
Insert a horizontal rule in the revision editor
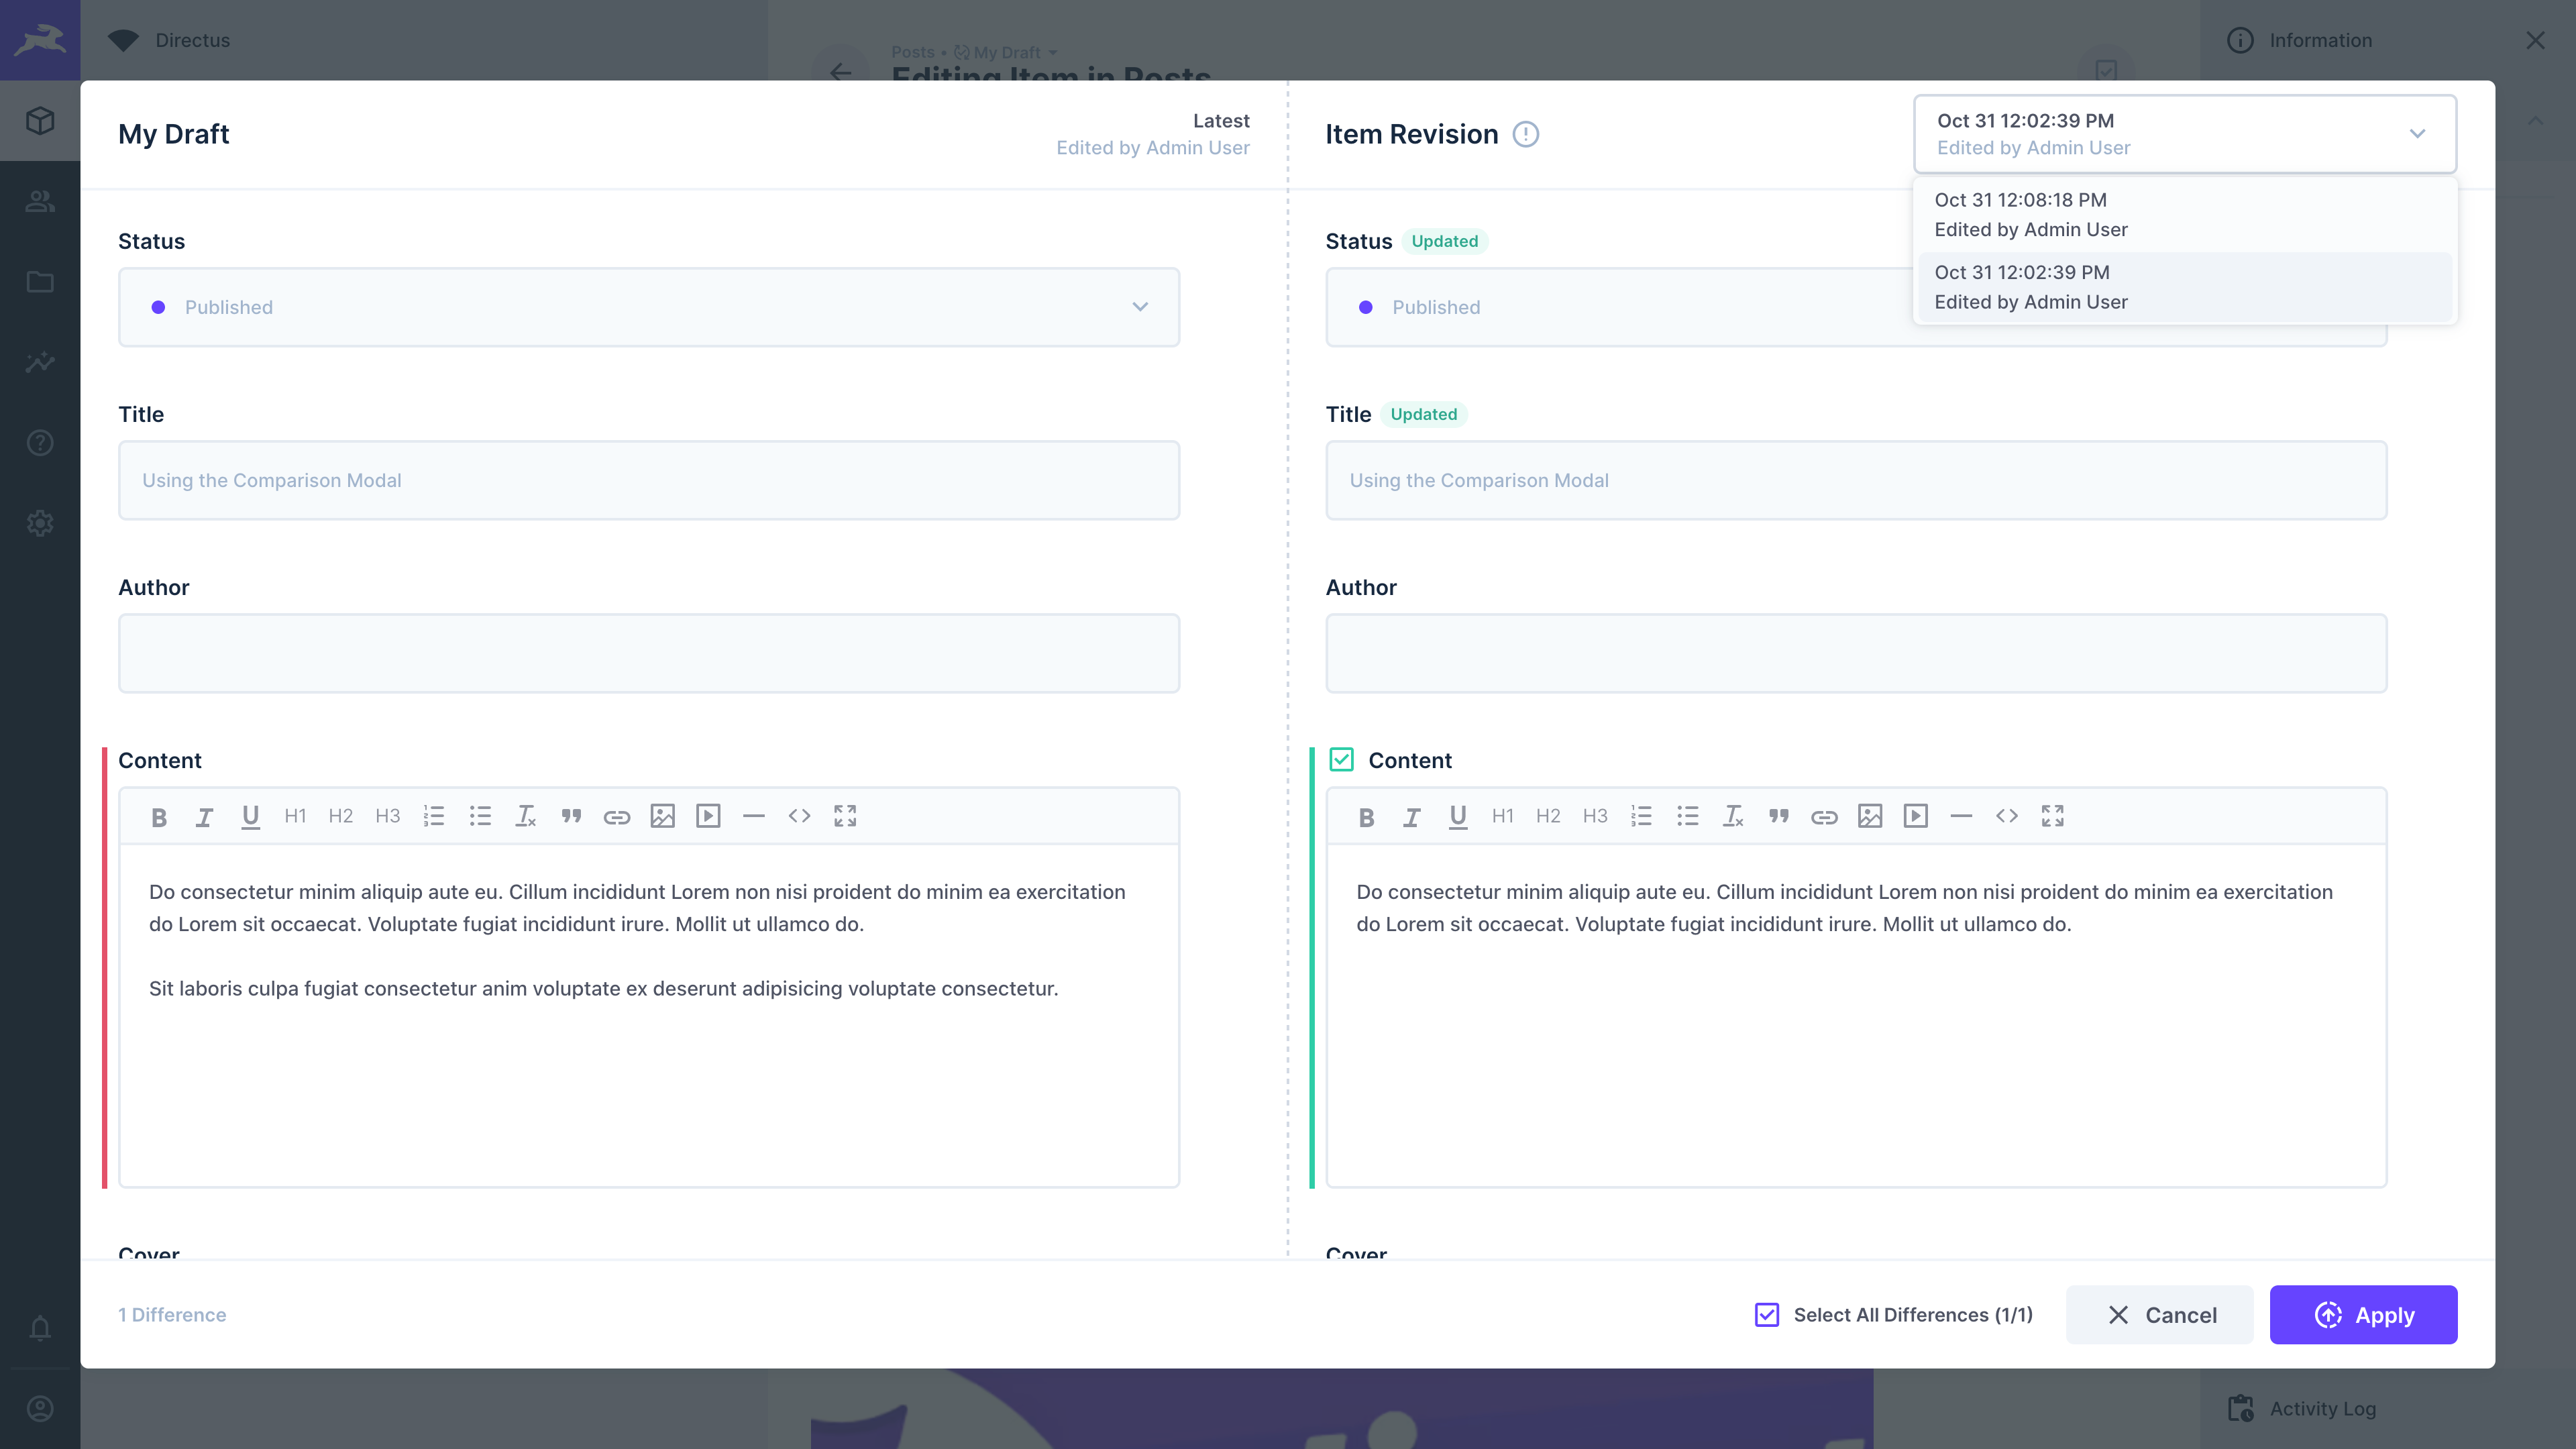[1961, 816]
